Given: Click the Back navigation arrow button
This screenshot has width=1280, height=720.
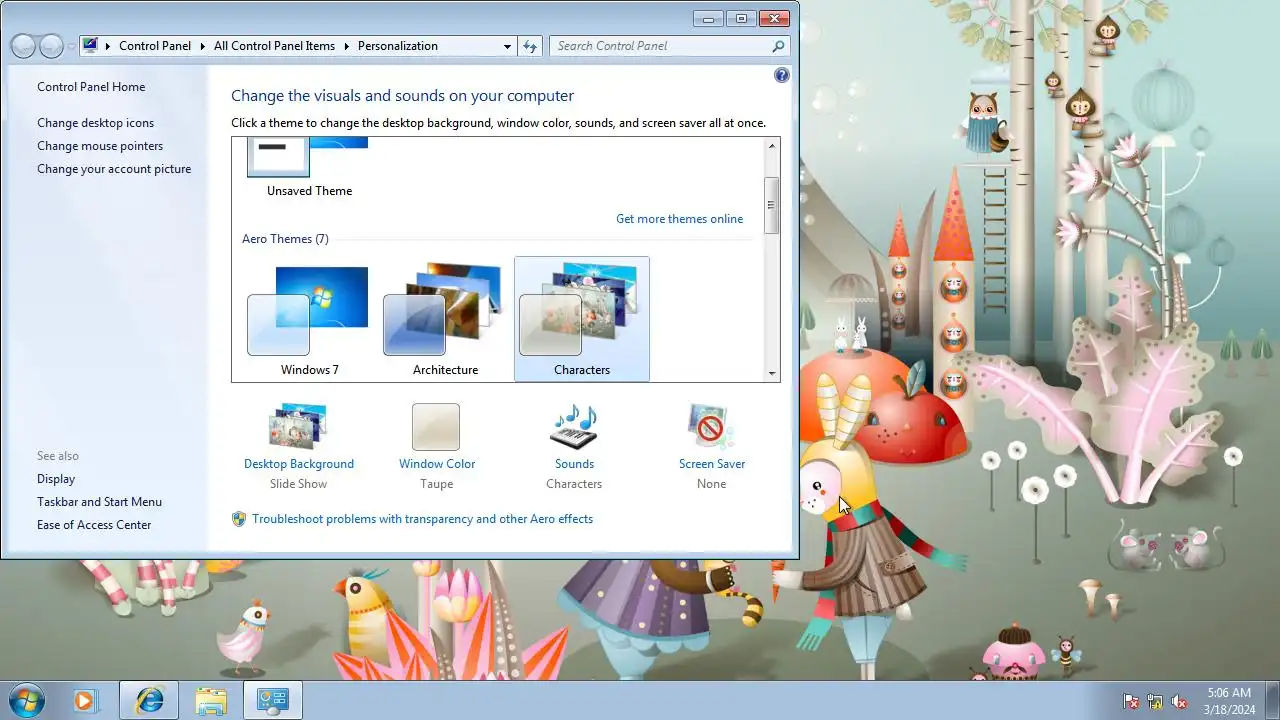Looking at the screenshot, I should coord(24,46).
